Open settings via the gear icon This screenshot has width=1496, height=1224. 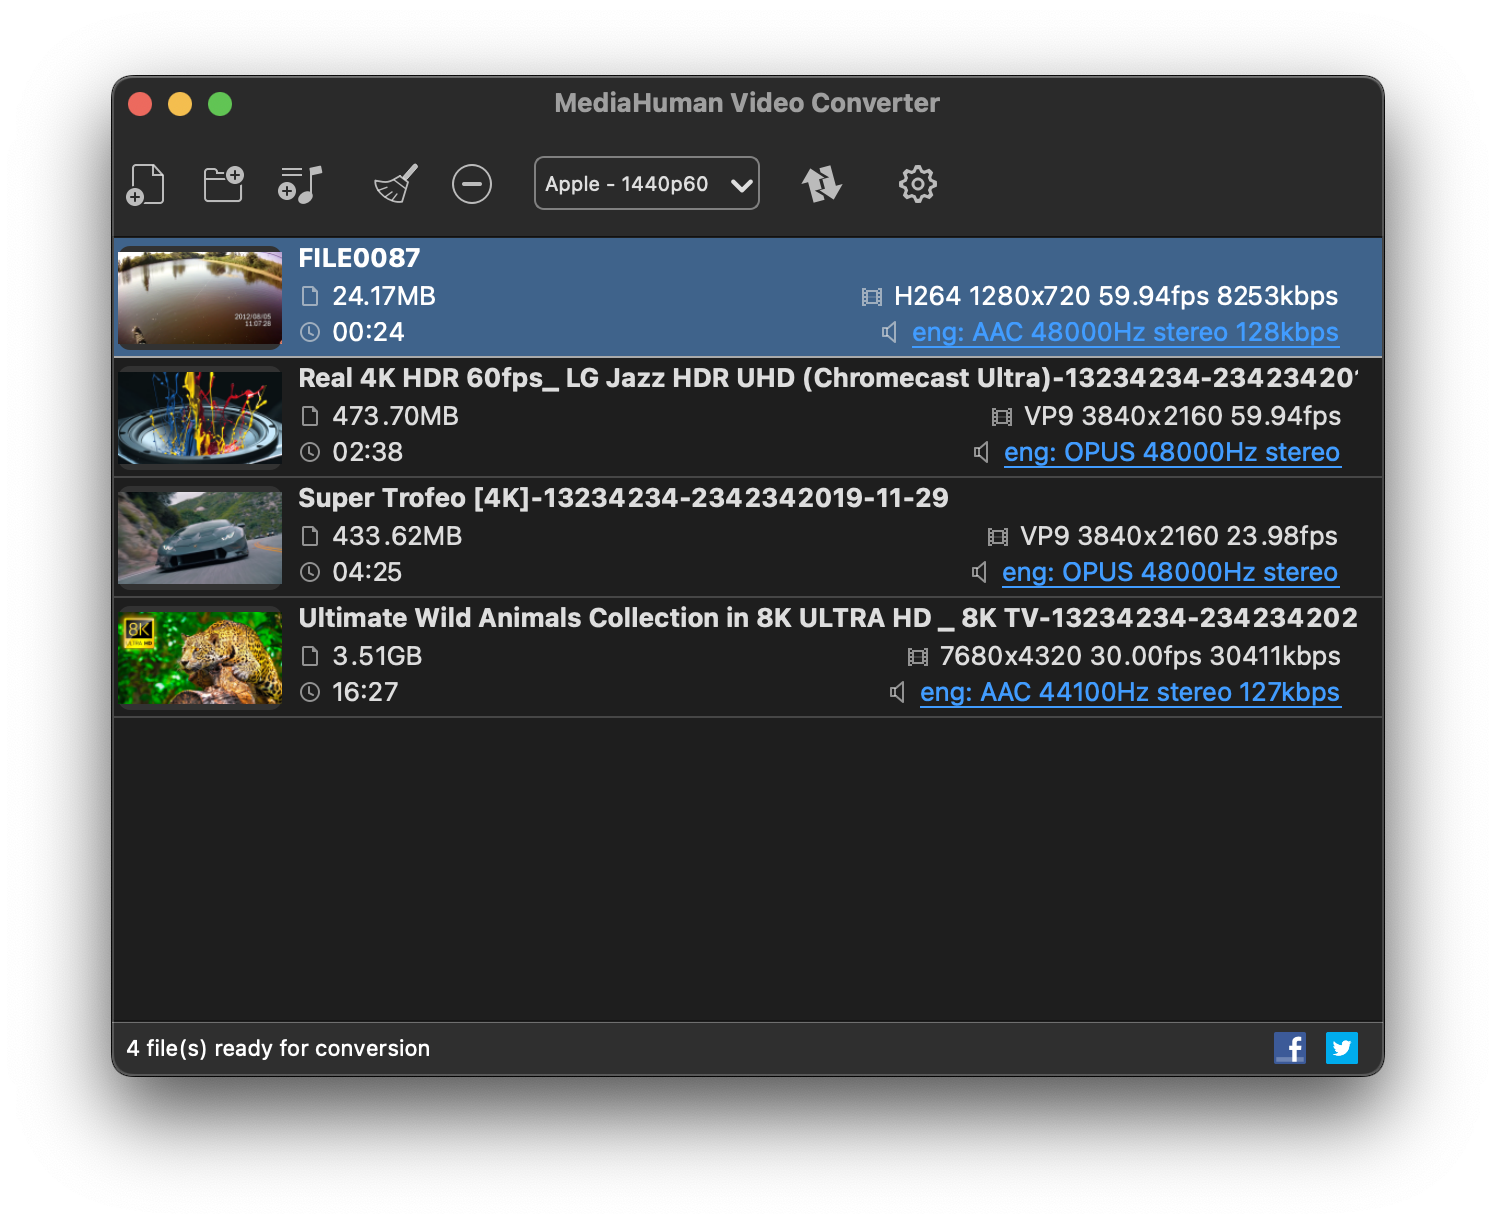tap(916, 183)
